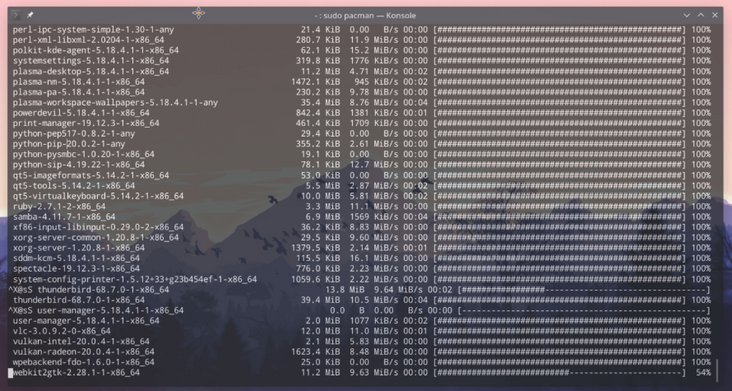Close the sudo pacman Konsole window
Screen dimensions: 732x391
pos(715,15)
